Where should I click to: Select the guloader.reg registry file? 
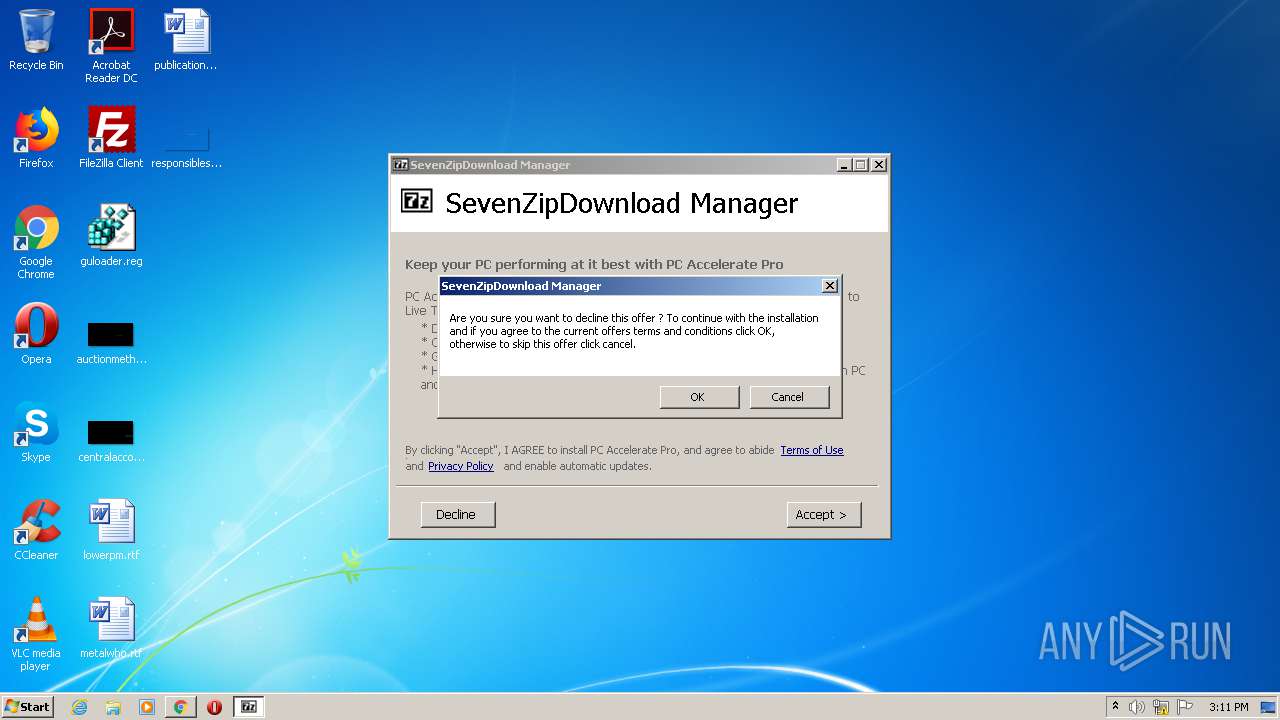[x=111, y=236]
